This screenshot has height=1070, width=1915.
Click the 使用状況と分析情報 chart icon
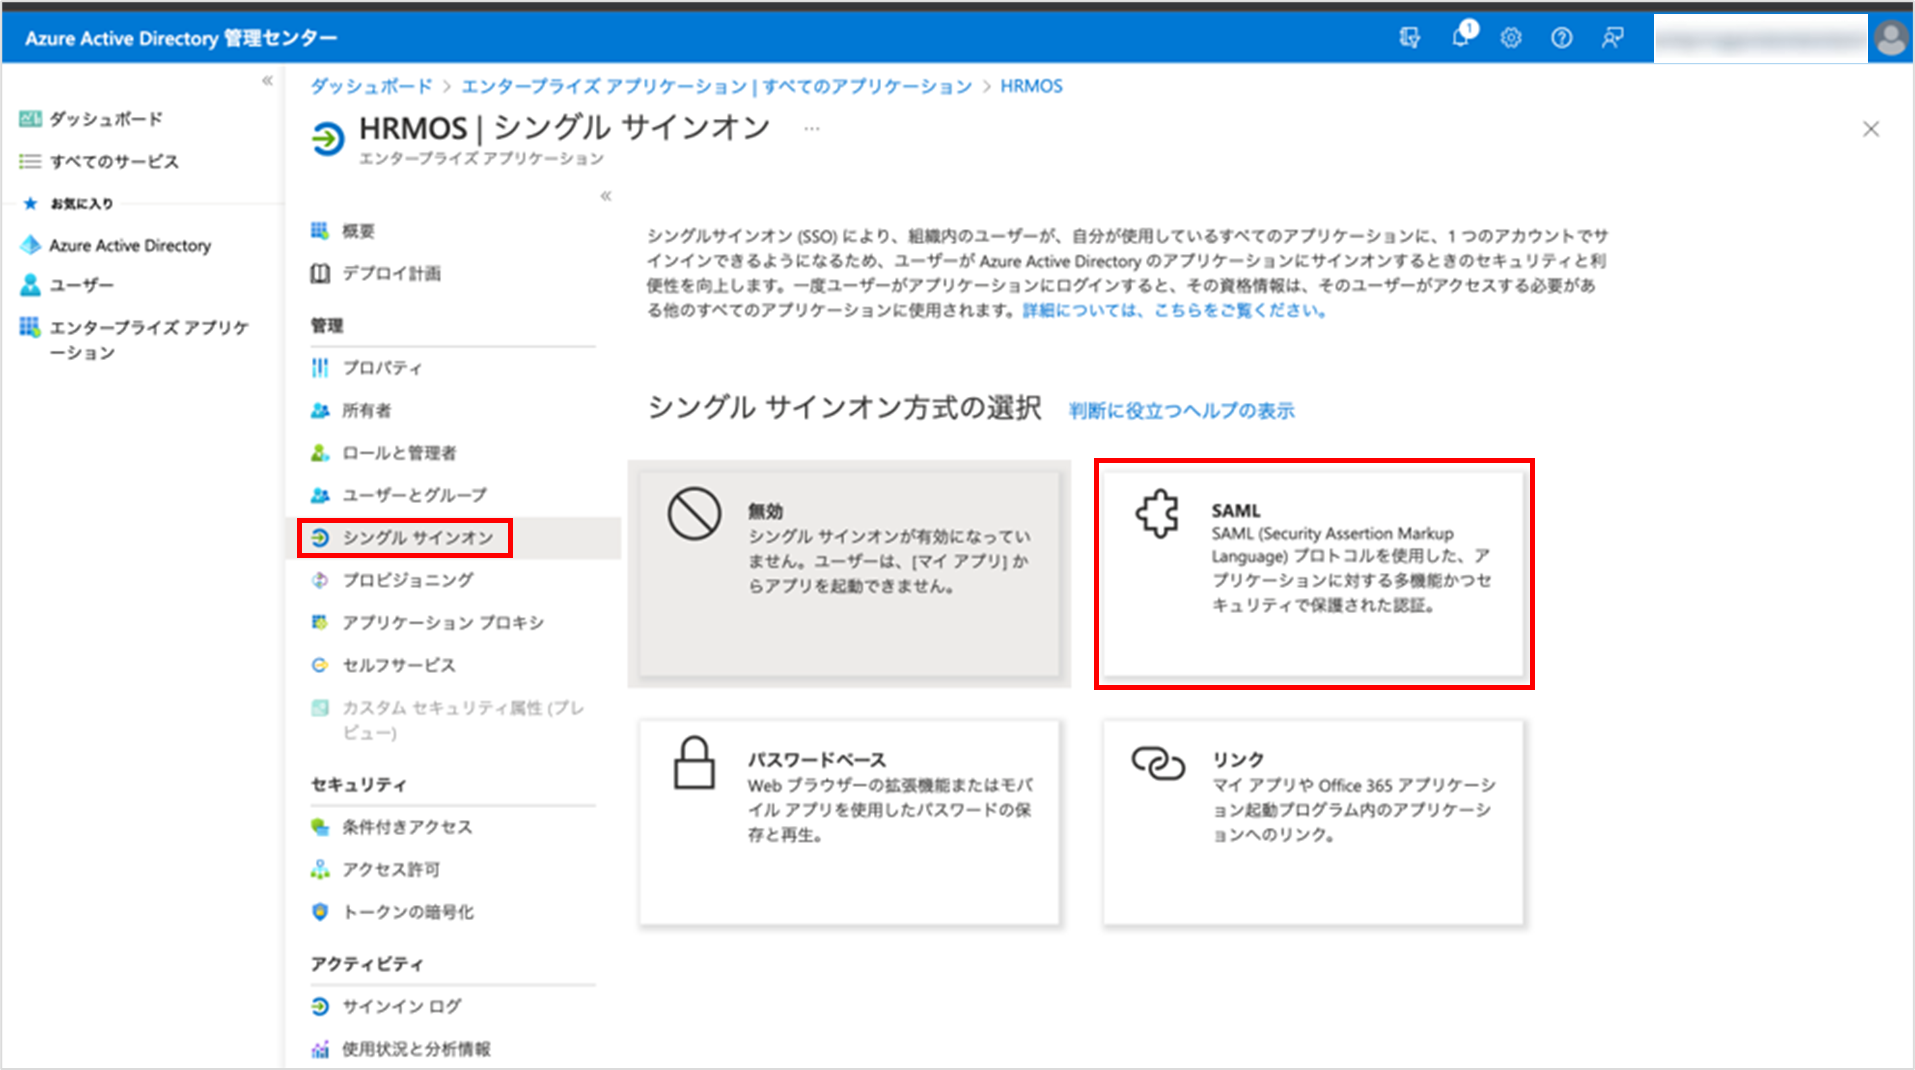(x=320, y=1049)
